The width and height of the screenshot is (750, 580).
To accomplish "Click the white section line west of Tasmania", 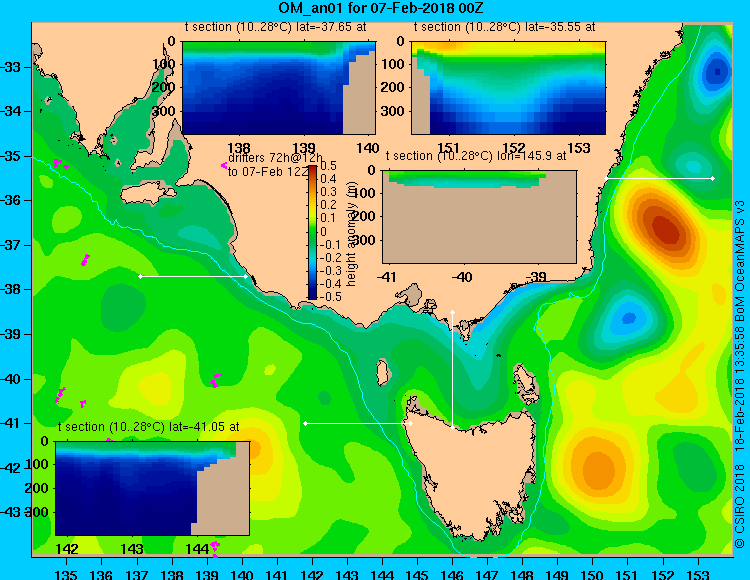I will point(358,424).
